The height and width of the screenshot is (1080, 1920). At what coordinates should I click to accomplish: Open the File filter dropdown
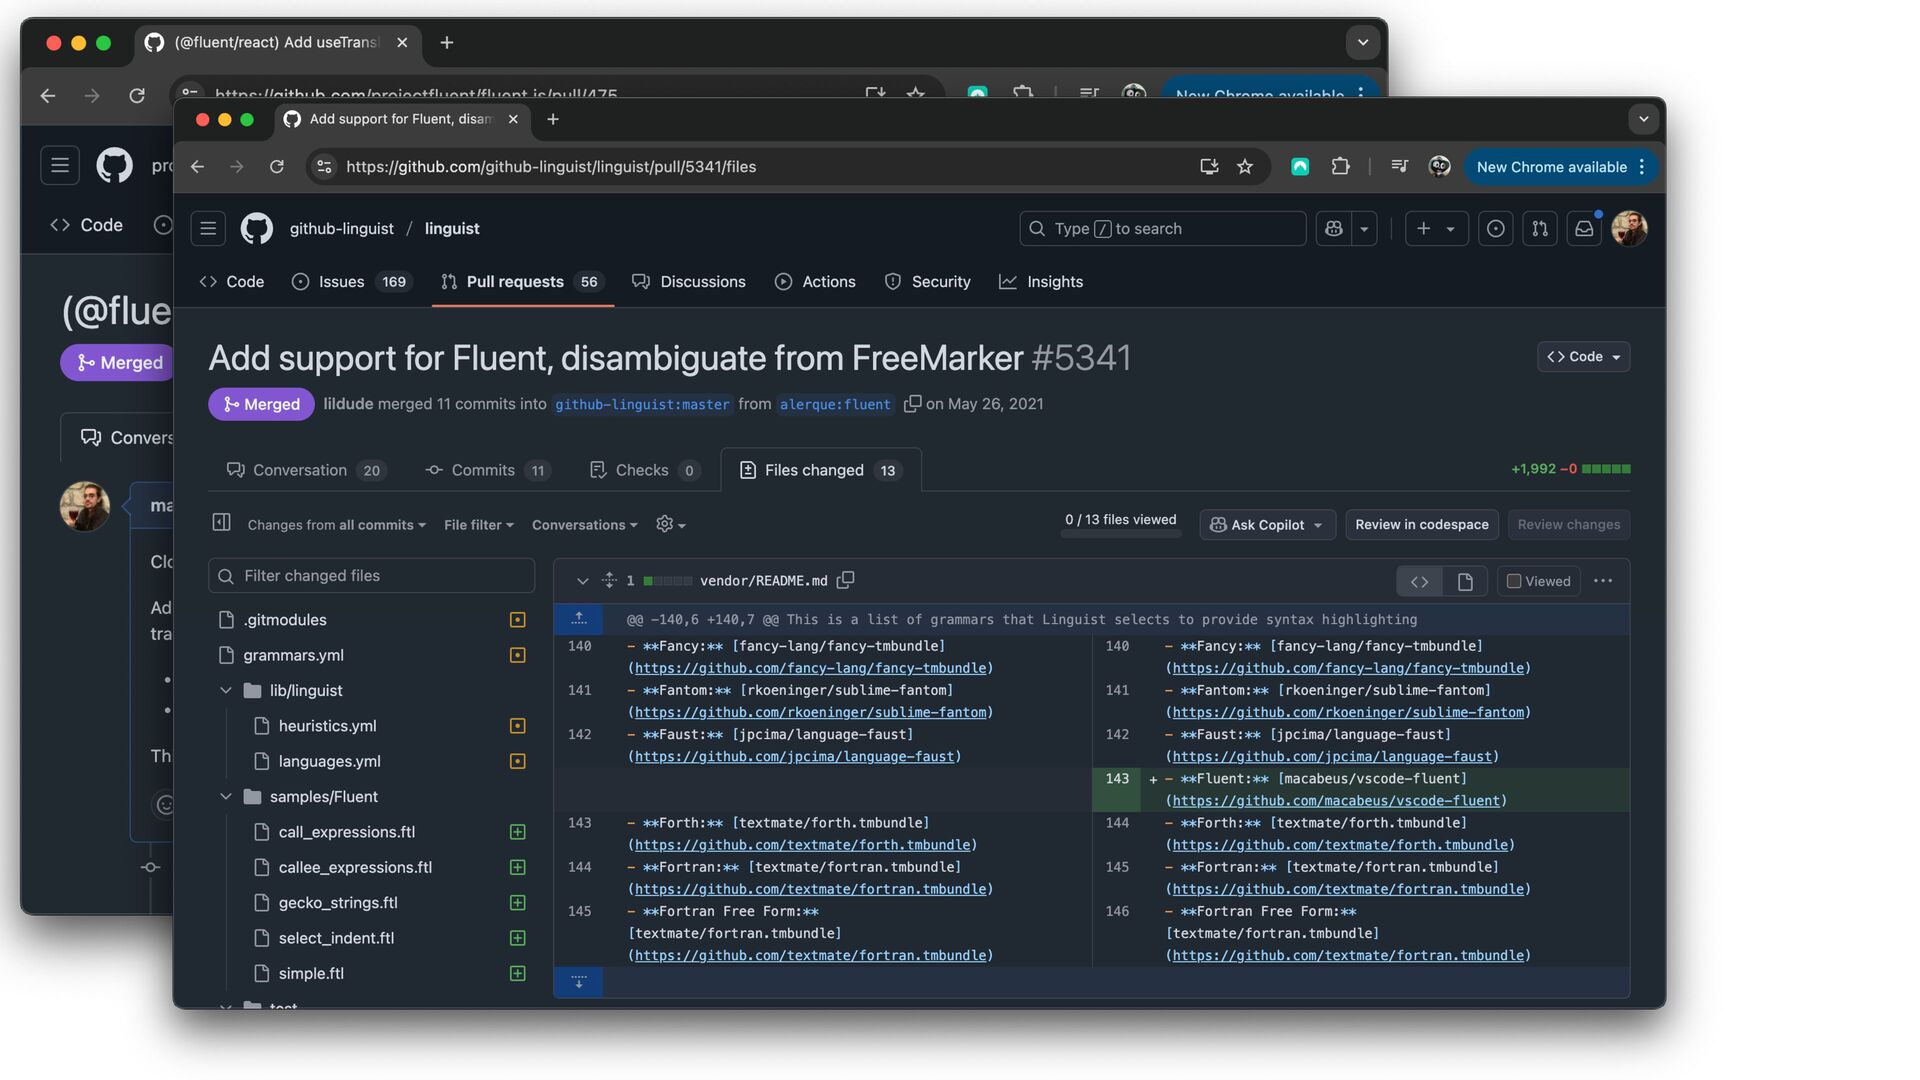click(x=478, y=525)
